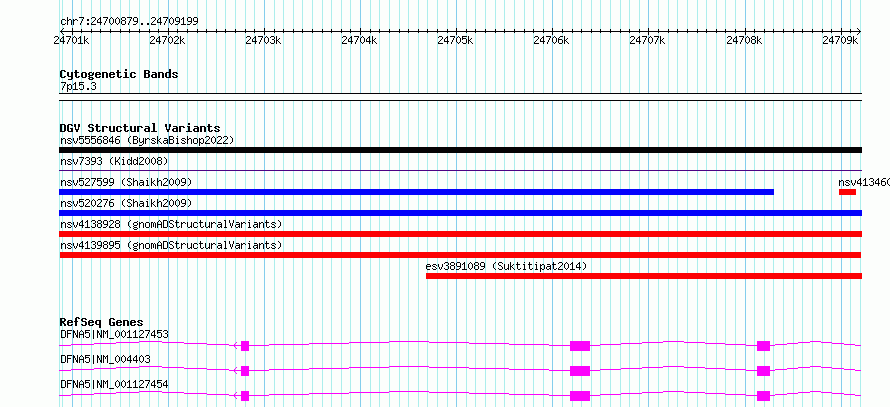Click the blue nsv520276 variant bar
890x407 pixels.
[460, 213]
